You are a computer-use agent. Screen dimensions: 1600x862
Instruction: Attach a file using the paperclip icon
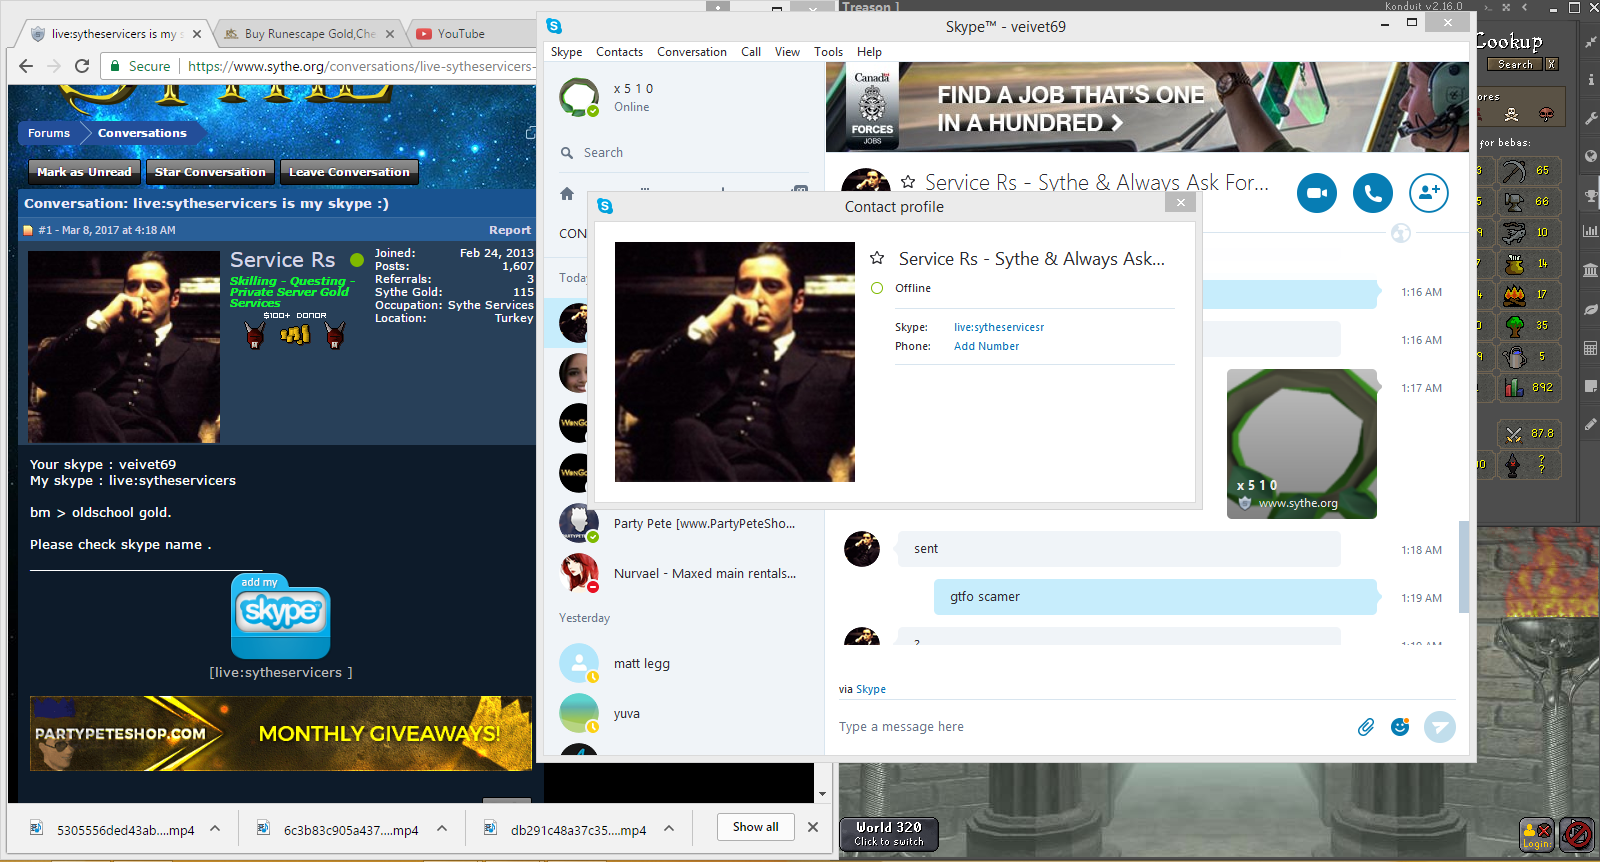point(1366,727)
